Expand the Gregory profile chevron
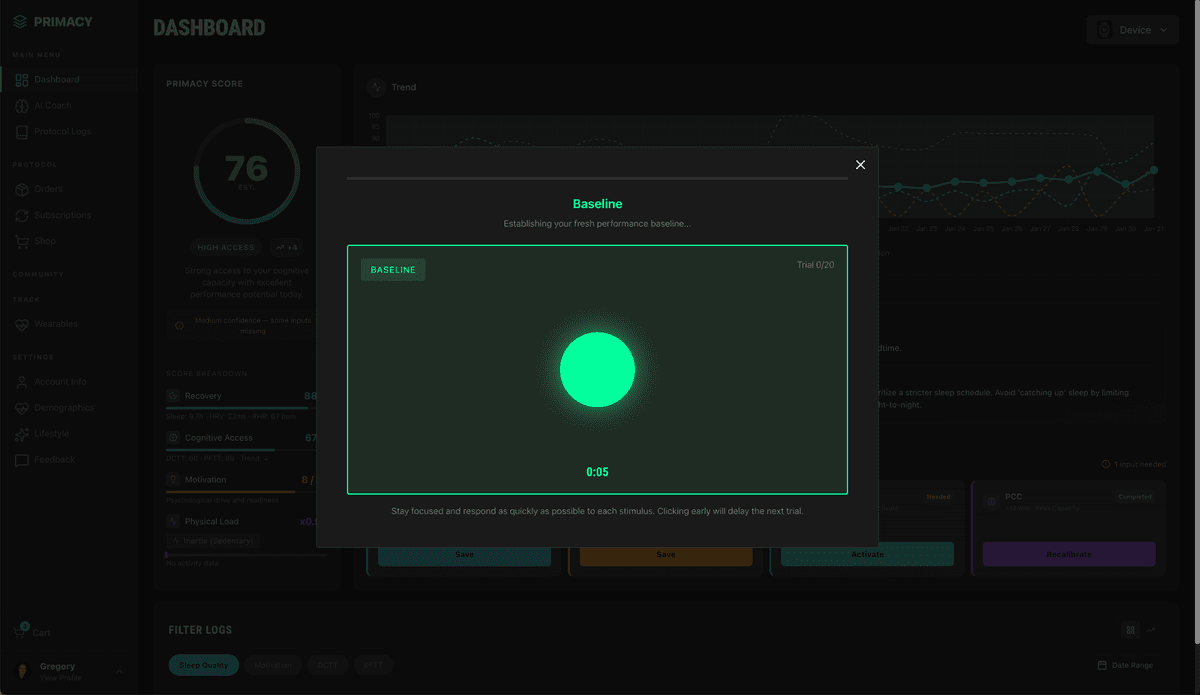1200x695 pixels. tap(120, 671)
